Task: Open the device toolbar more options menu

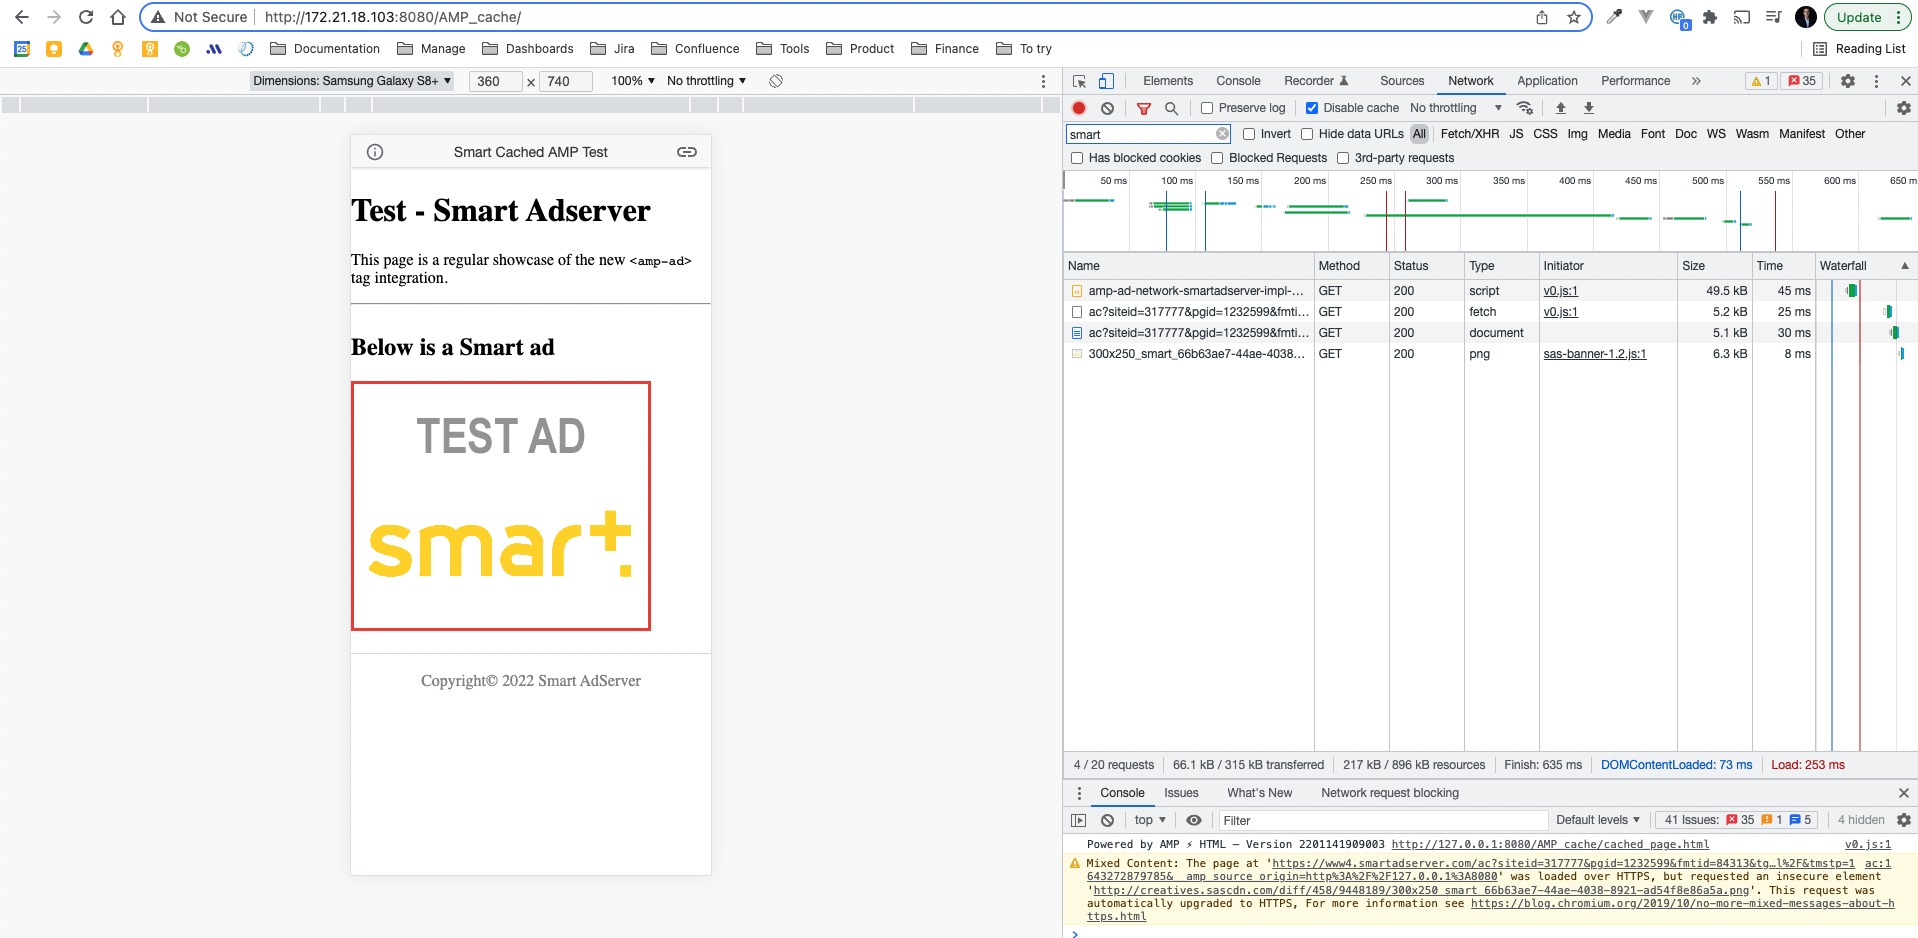Action: point(1043,81)
